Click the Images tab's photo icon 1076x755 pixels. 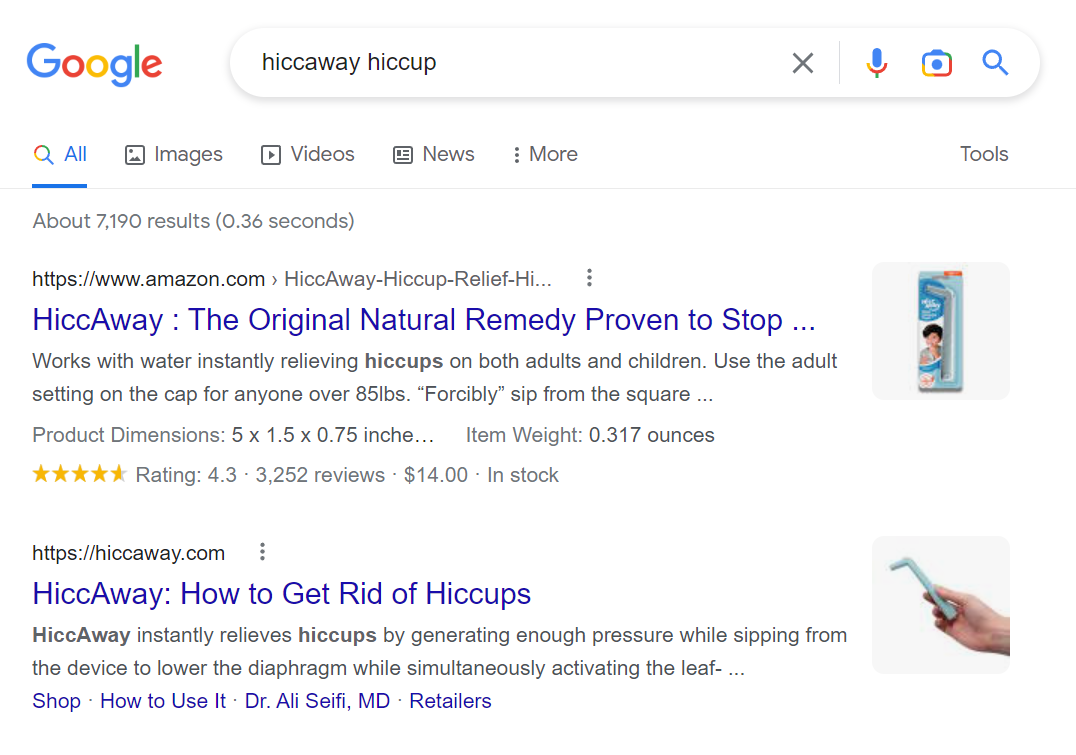133,154
